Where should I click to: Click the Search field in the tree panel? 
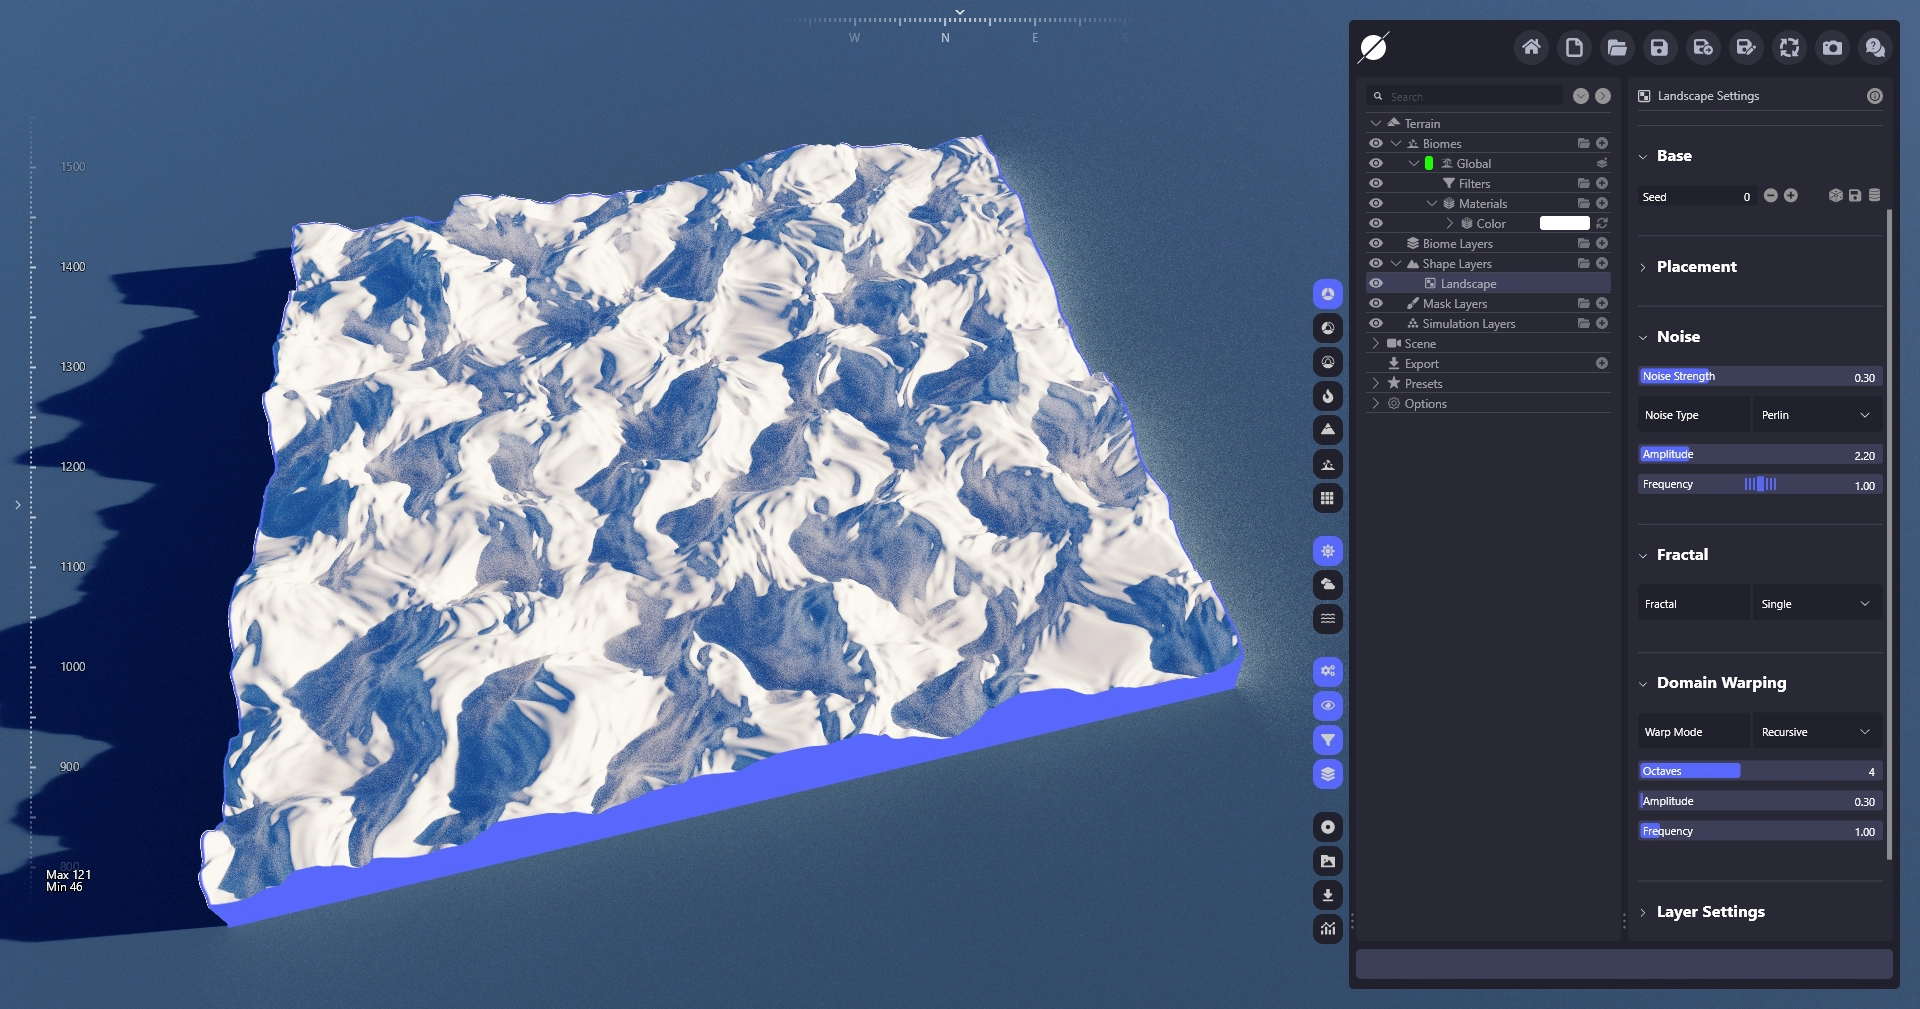[x=1472, y=96]
